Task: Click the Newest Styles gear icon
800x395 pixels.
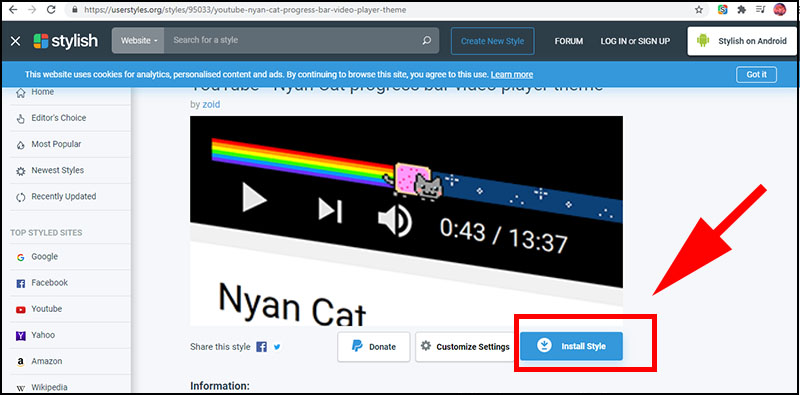Action: click(20, 171)
